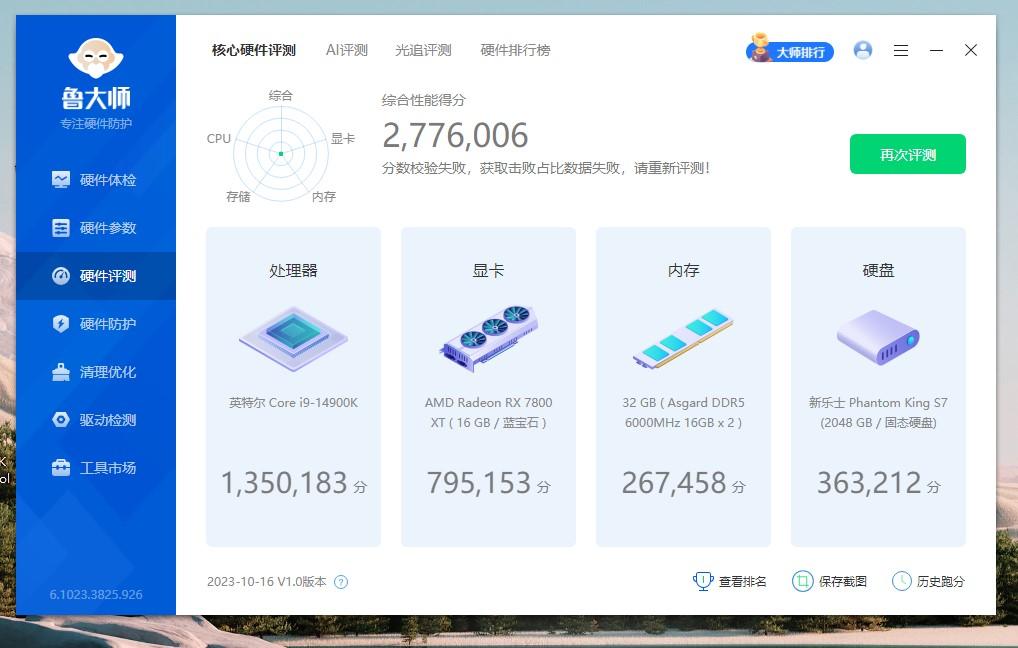
Task: Click the 2,776,006 total score
Action: [x=455, y=135]
